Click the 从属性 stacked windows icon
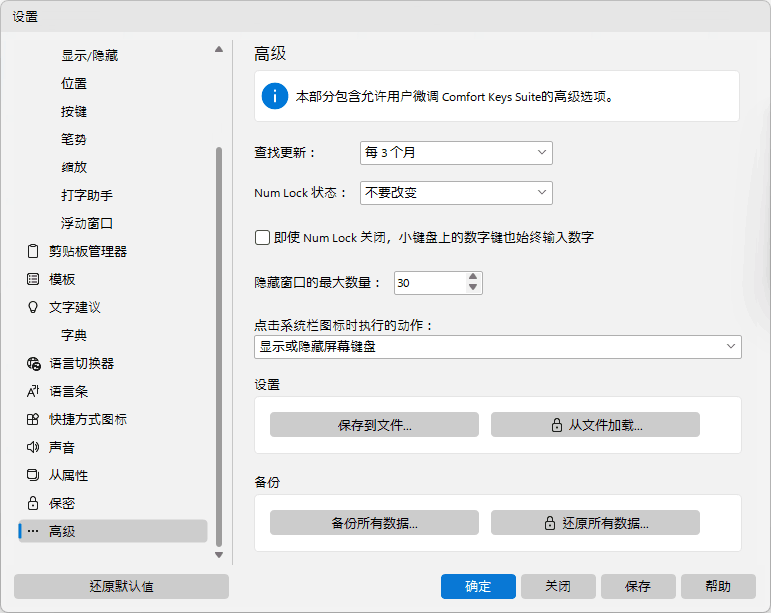 pyautogui.click(x=33, y=475)
